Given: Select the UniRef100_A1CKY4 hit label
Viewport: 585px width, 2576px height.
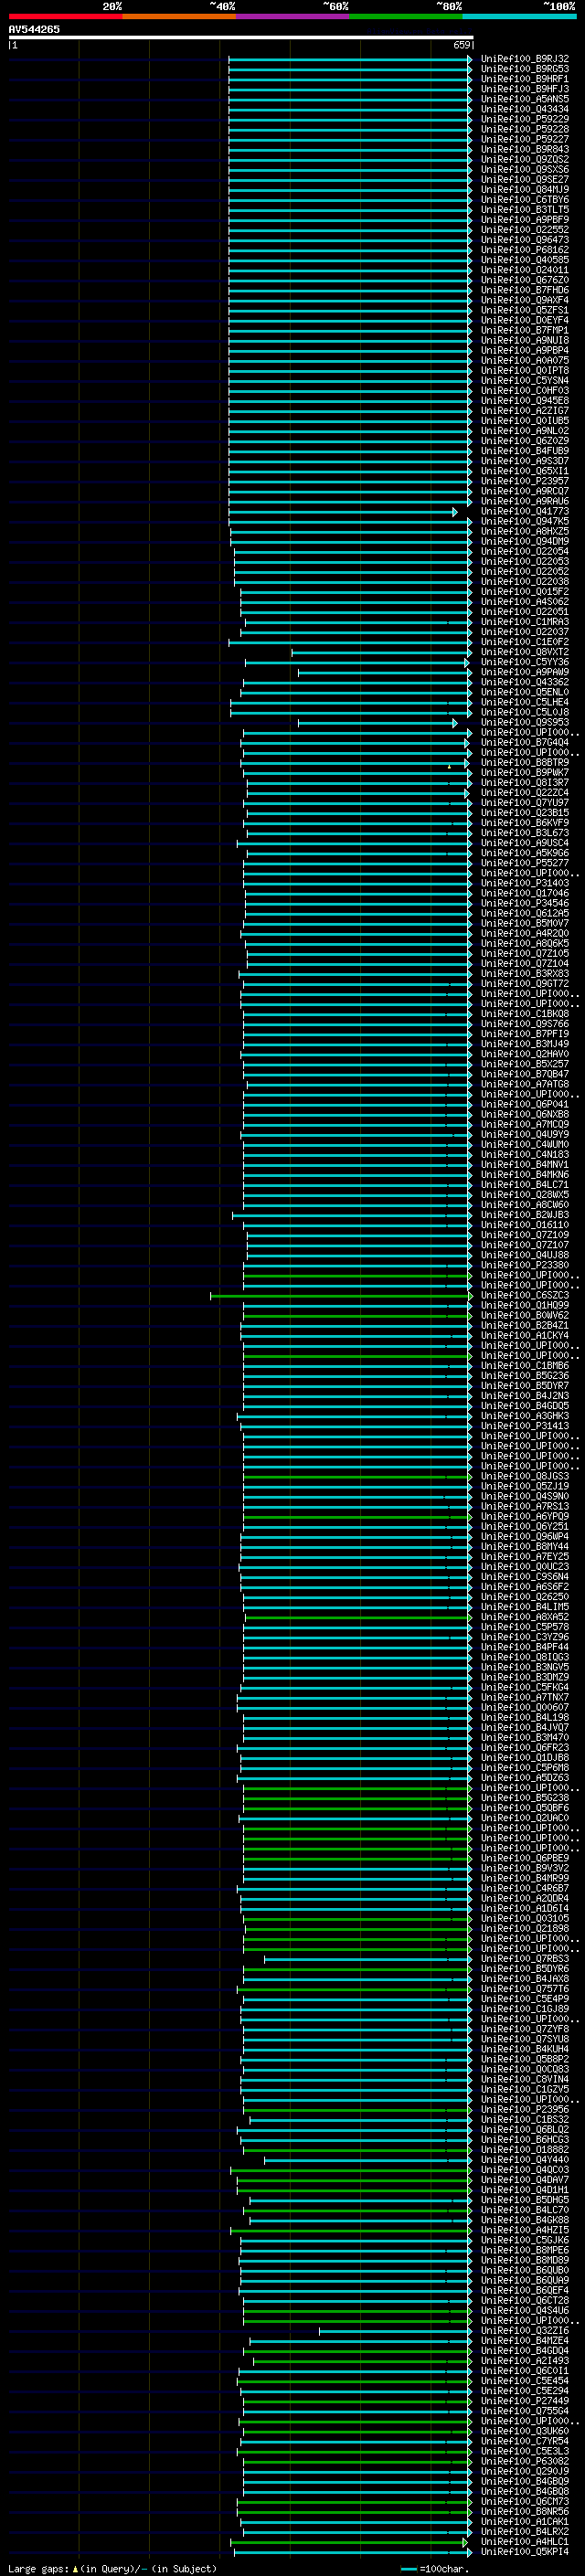Looking at the screenshot, I should [525, 1336].
